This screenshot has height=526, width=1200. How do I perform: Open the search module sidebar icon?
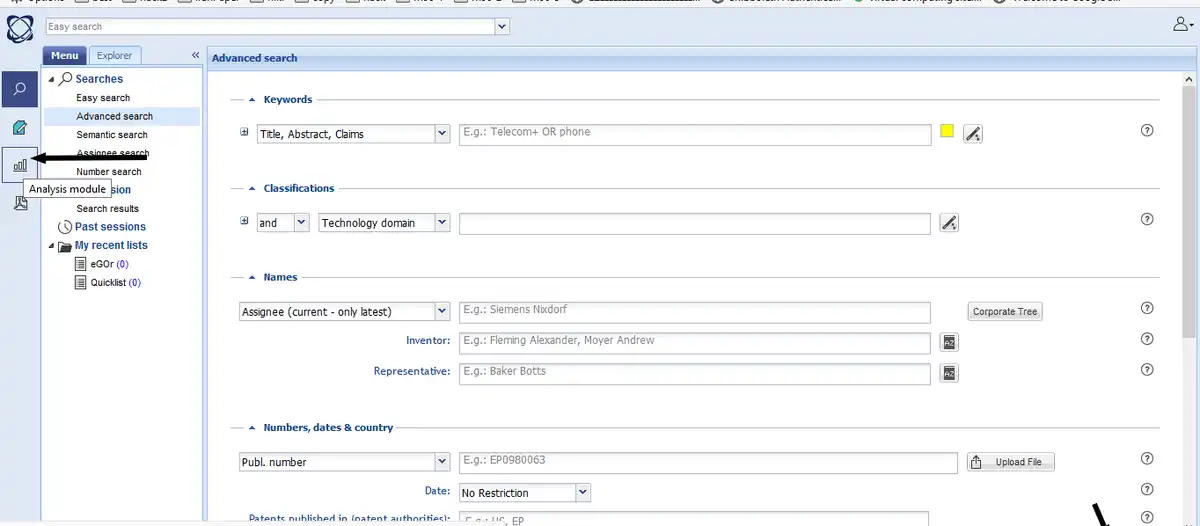[20, 89]
